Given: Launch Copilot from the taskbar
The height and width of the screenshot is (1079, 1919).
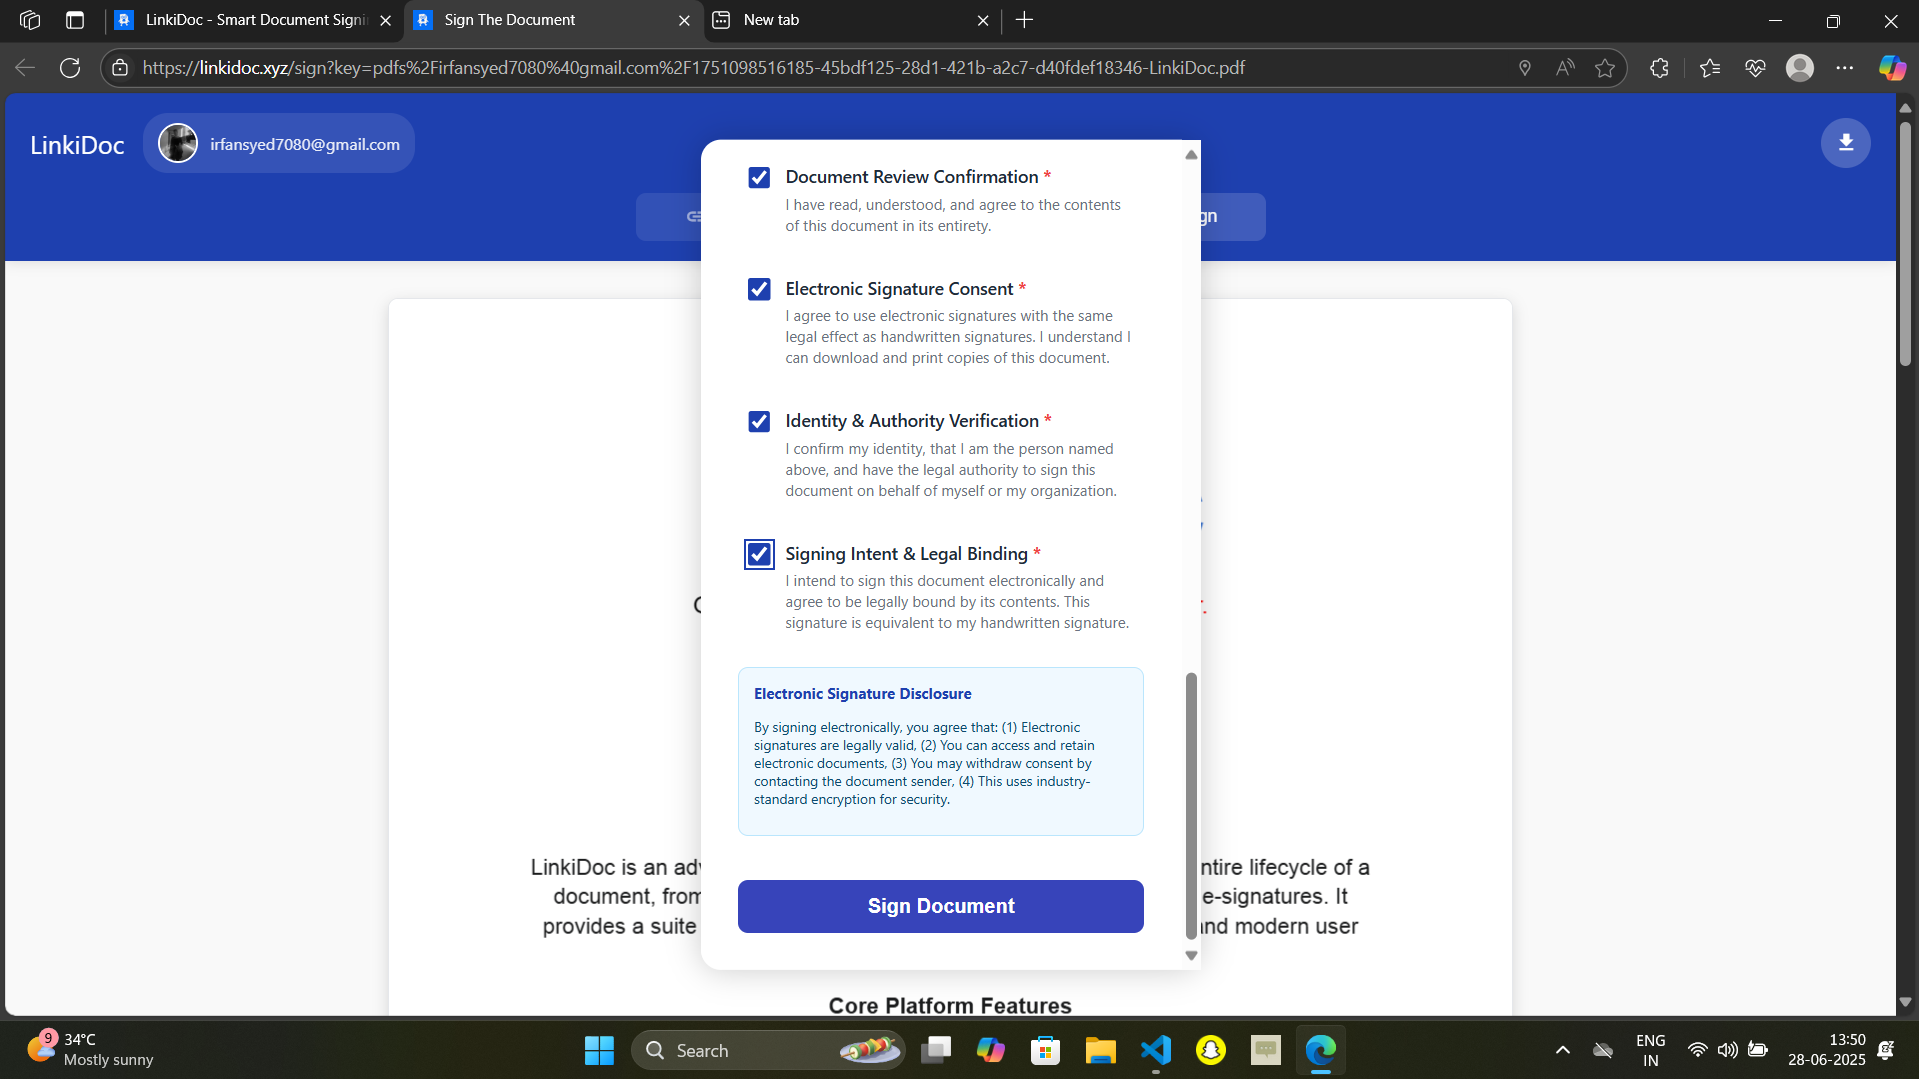Looking at the screenshot, I should [x=990, y=1050].
